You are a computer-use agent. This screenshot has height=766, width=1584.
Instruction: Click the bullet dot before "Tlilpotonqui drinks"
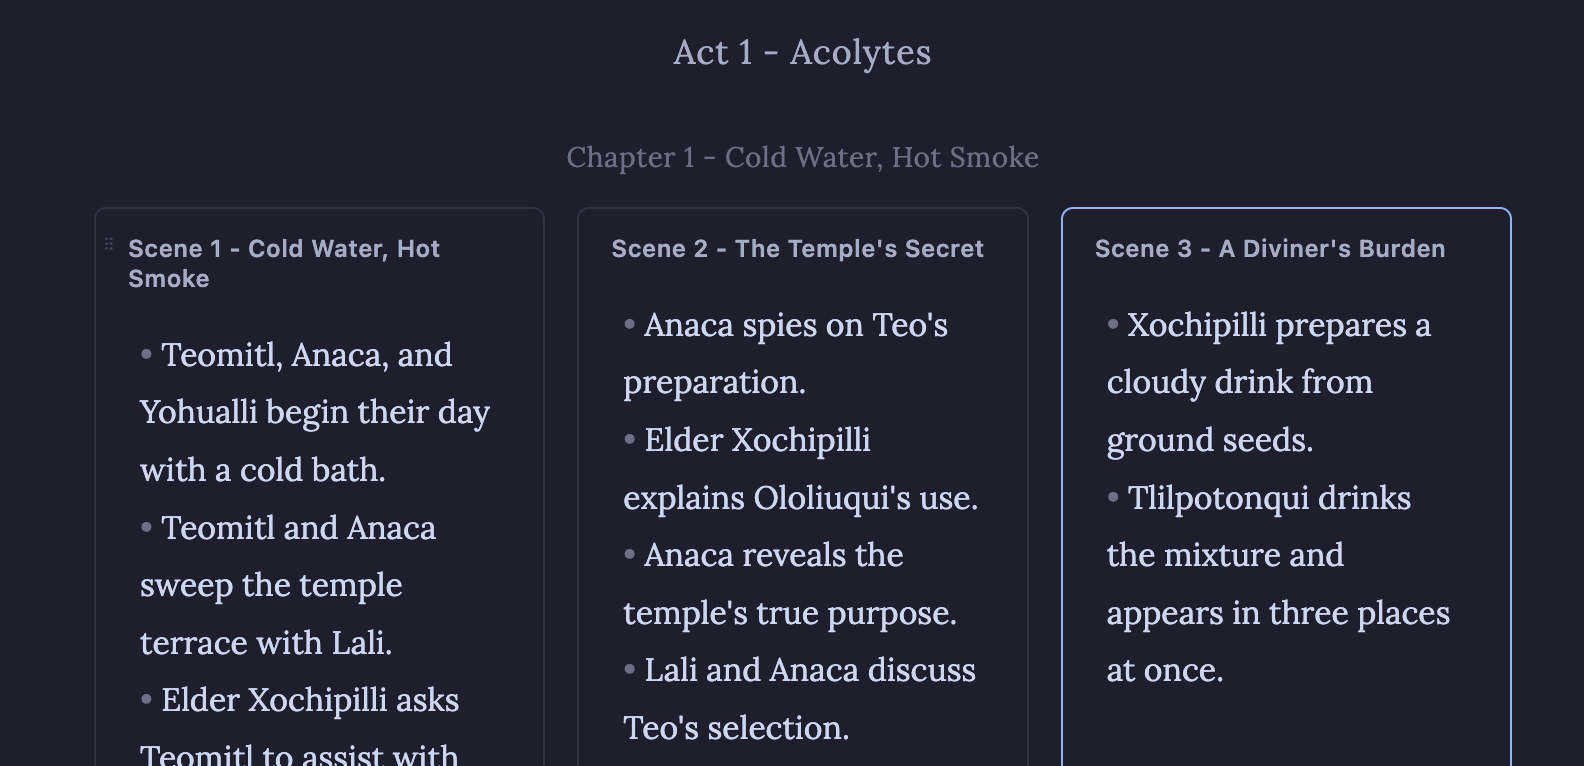pyautogui.click(x=1112, y=497)
